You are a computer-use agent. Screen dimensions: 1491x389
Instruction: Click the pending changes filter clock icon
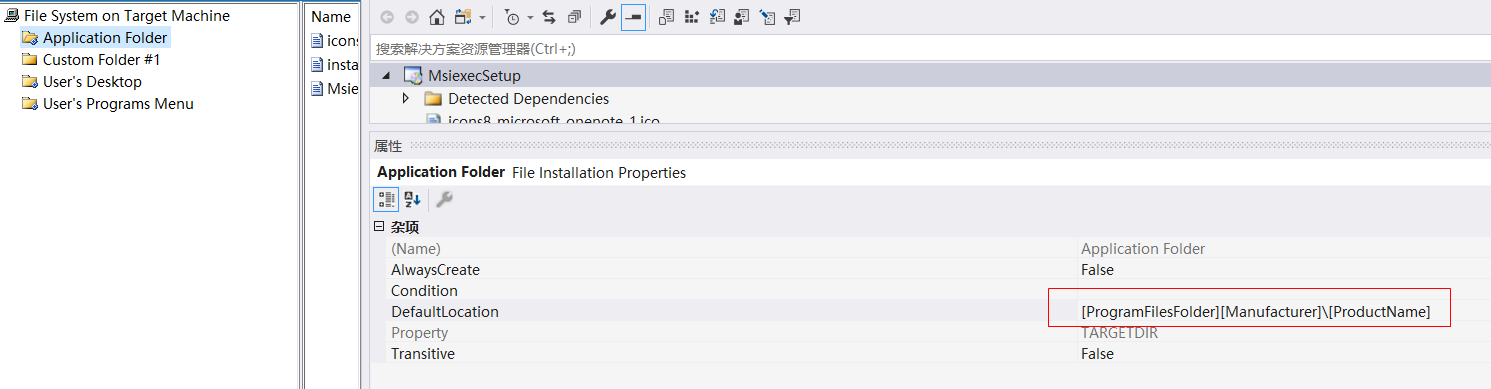pos(512,17)
